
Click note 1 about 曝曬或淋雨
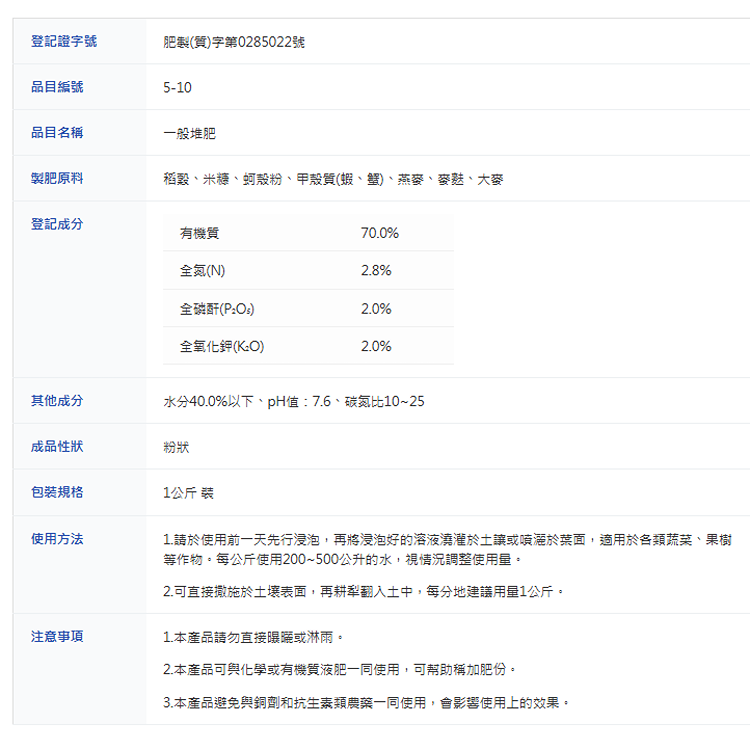254,637
